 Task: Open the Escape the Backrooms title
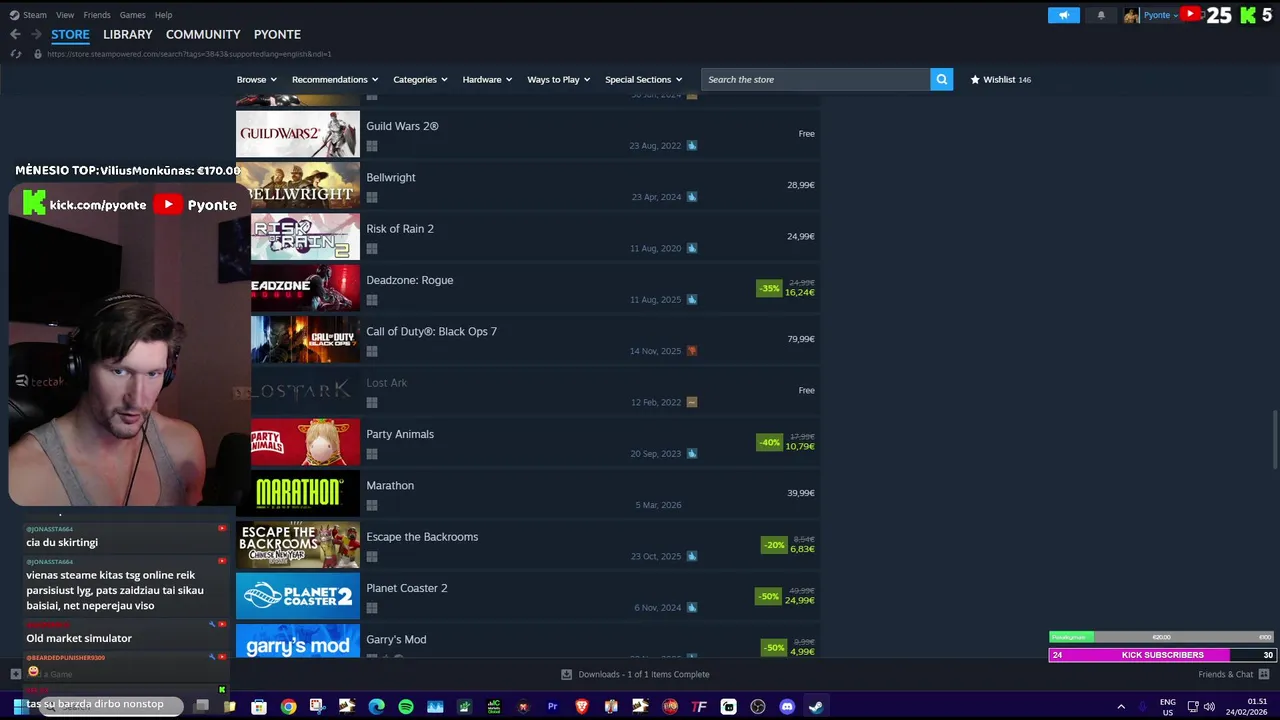422,537
